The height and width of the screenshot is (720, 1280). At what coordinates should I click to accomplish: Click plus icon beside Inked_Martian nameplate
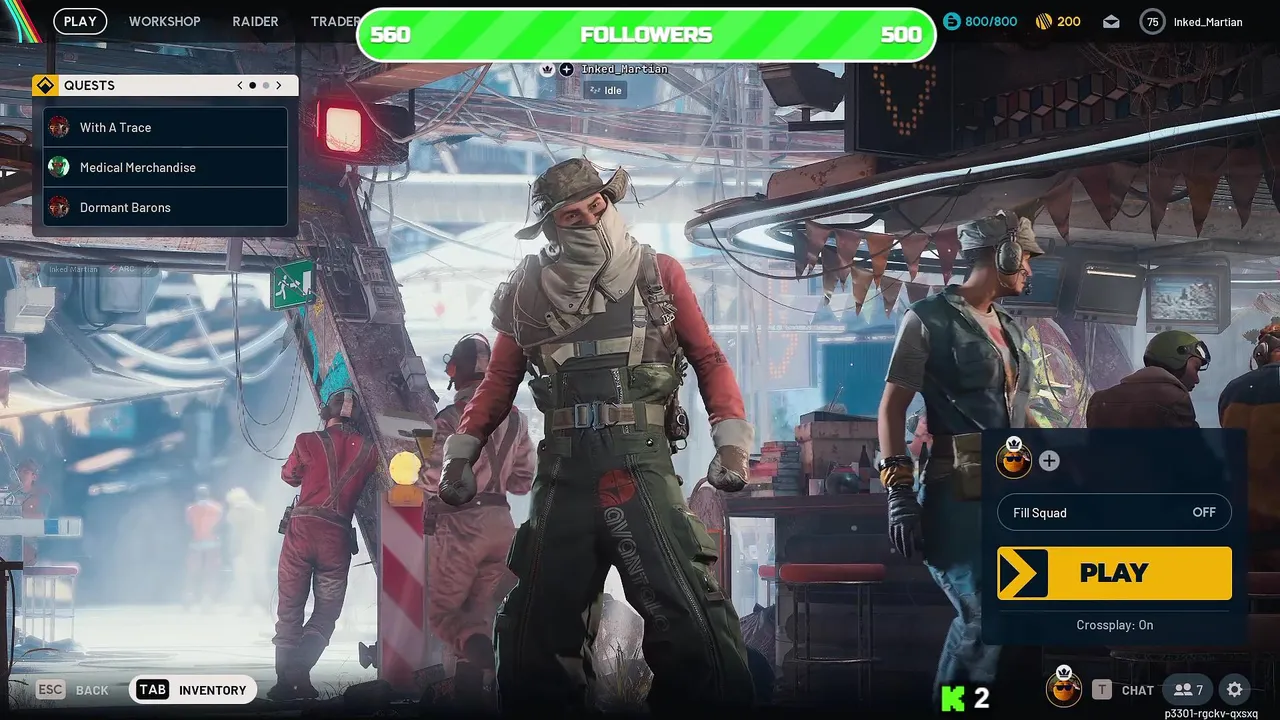(x=567, y=69)
